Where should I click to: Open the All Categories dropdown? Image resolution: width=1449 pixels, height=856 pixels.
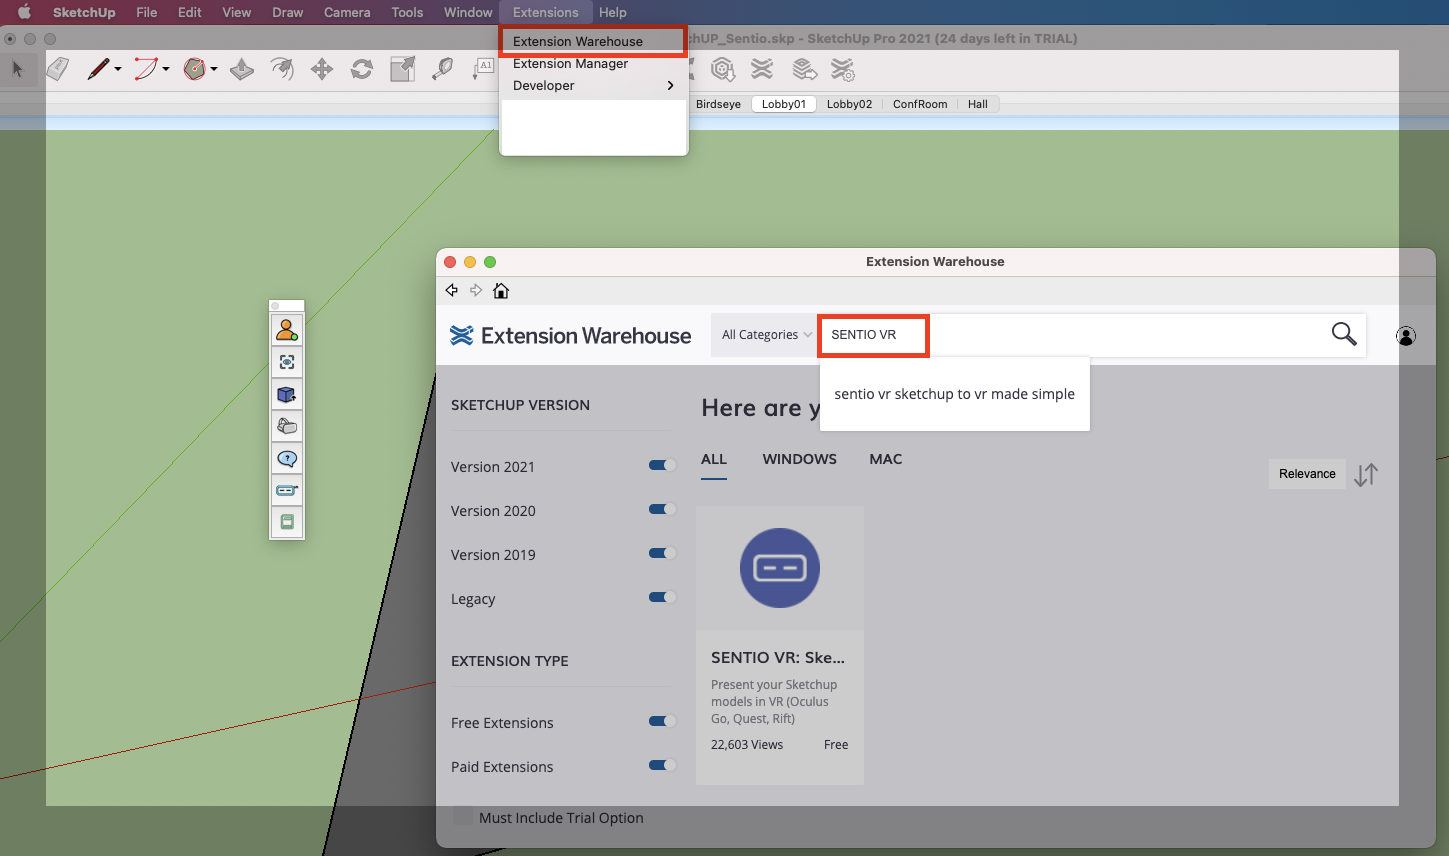[766, 335]
